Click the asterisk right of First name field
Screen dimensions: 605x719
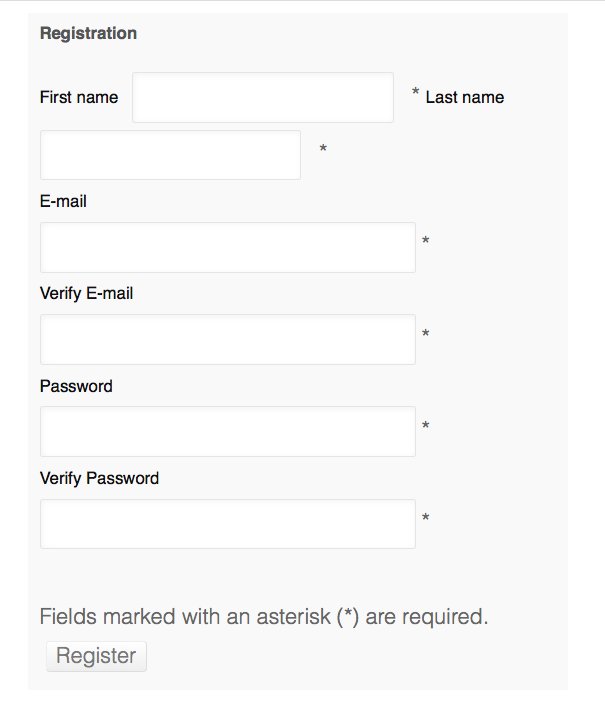tap(416, 93)
